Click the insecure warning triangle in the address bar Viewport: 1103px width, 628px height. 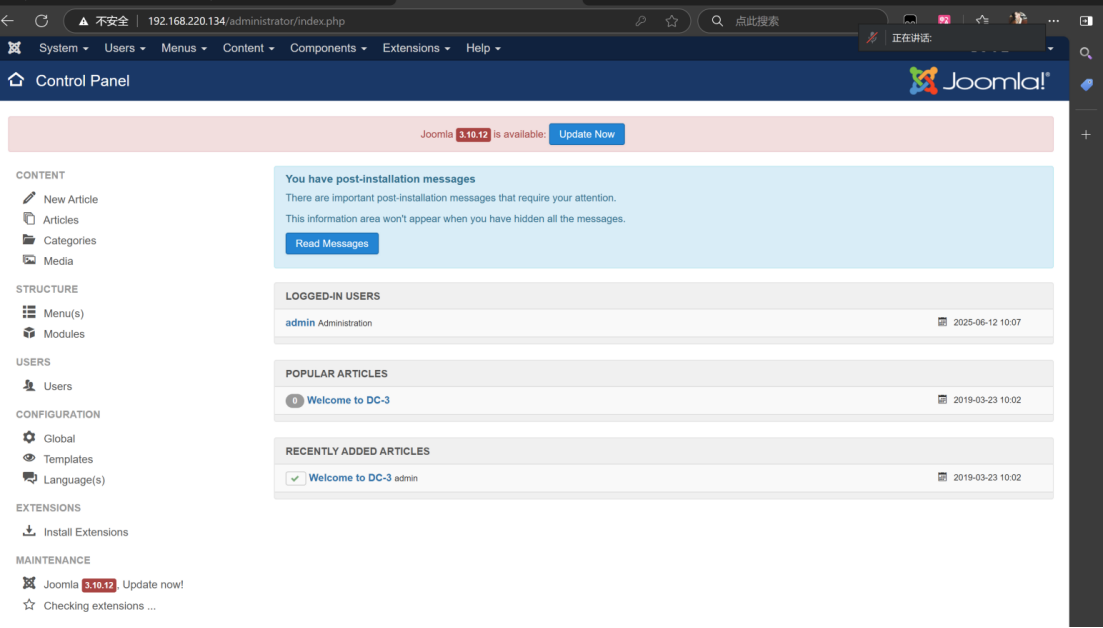pos(84,21)
